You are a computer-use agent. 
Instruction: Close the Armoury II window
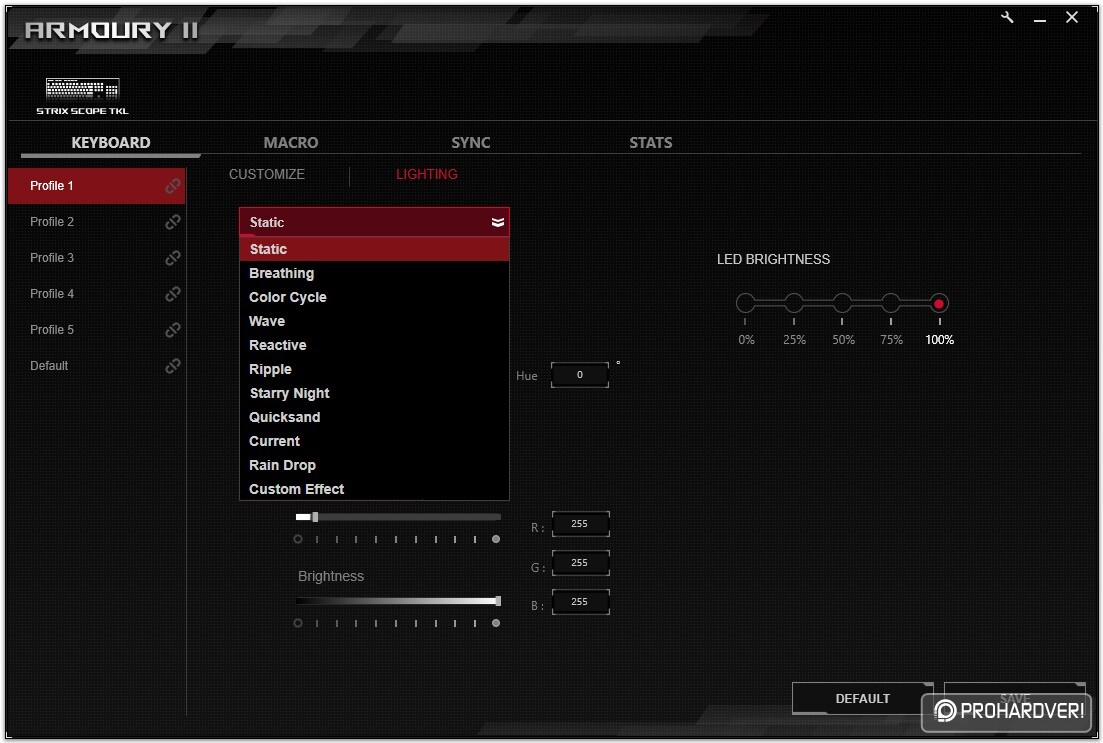tap(1071, 17)
